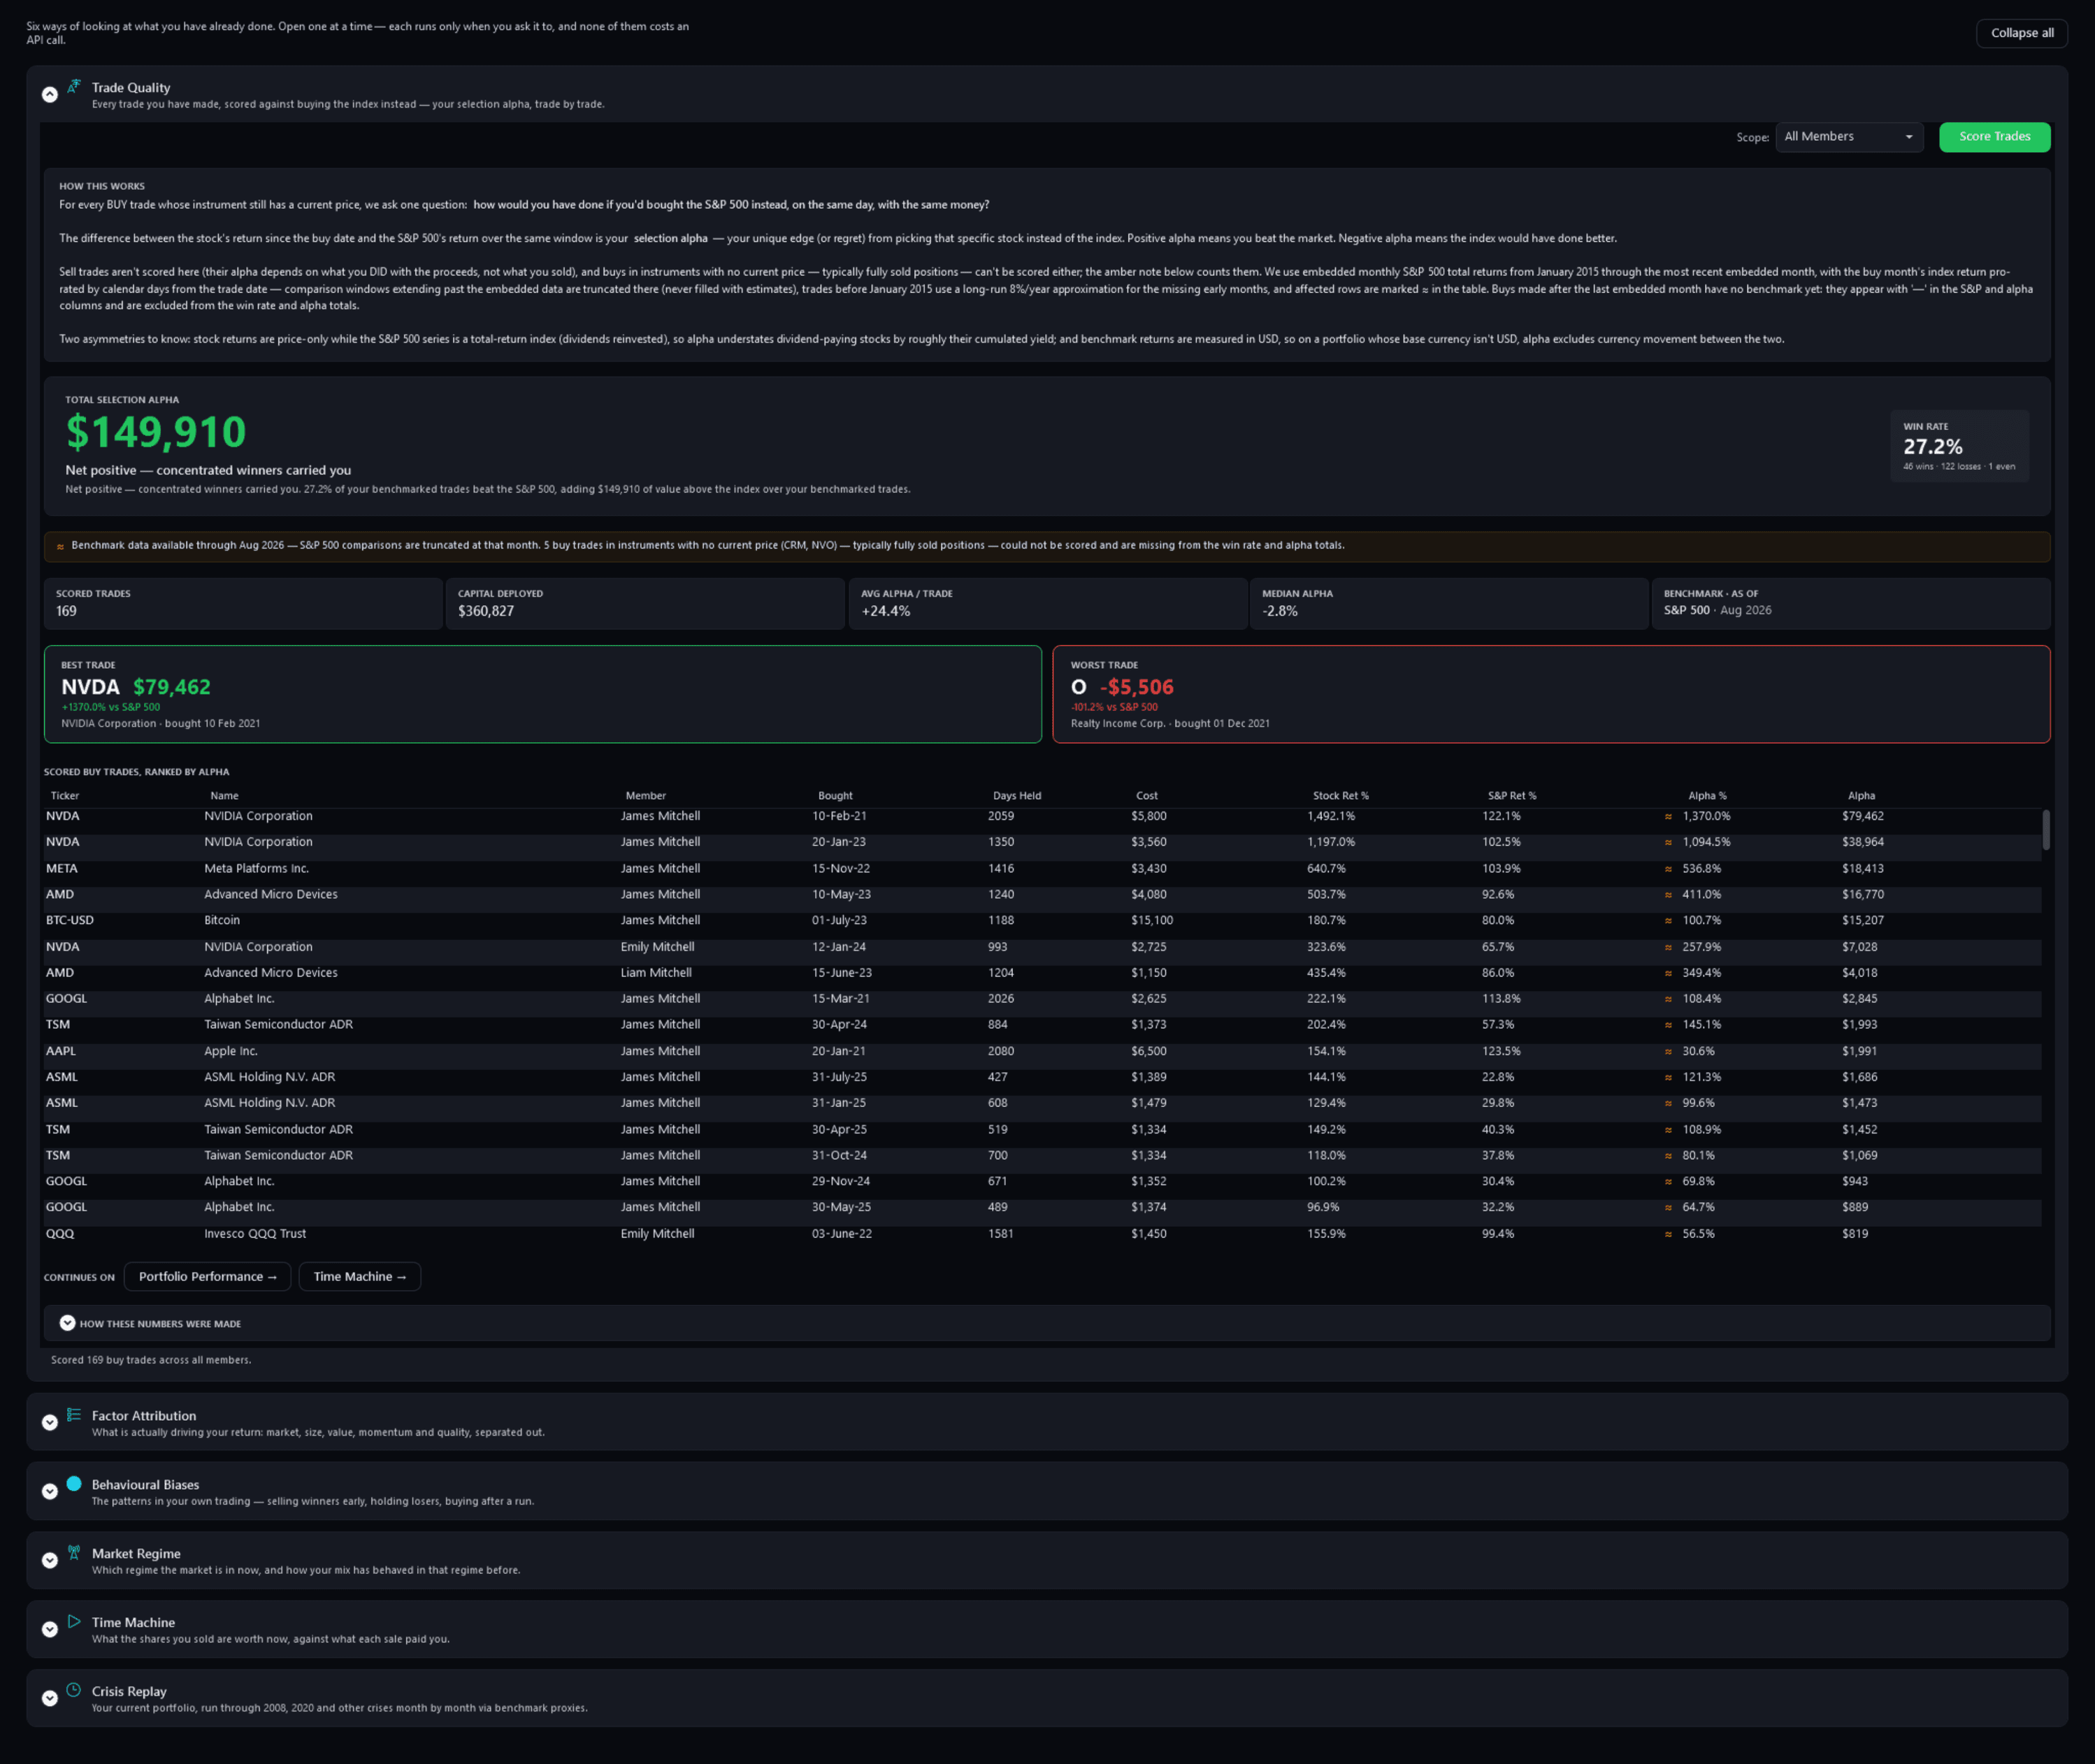Go to Time Machine continue button
The image size is (2095, 1764).
[360, 1276]
